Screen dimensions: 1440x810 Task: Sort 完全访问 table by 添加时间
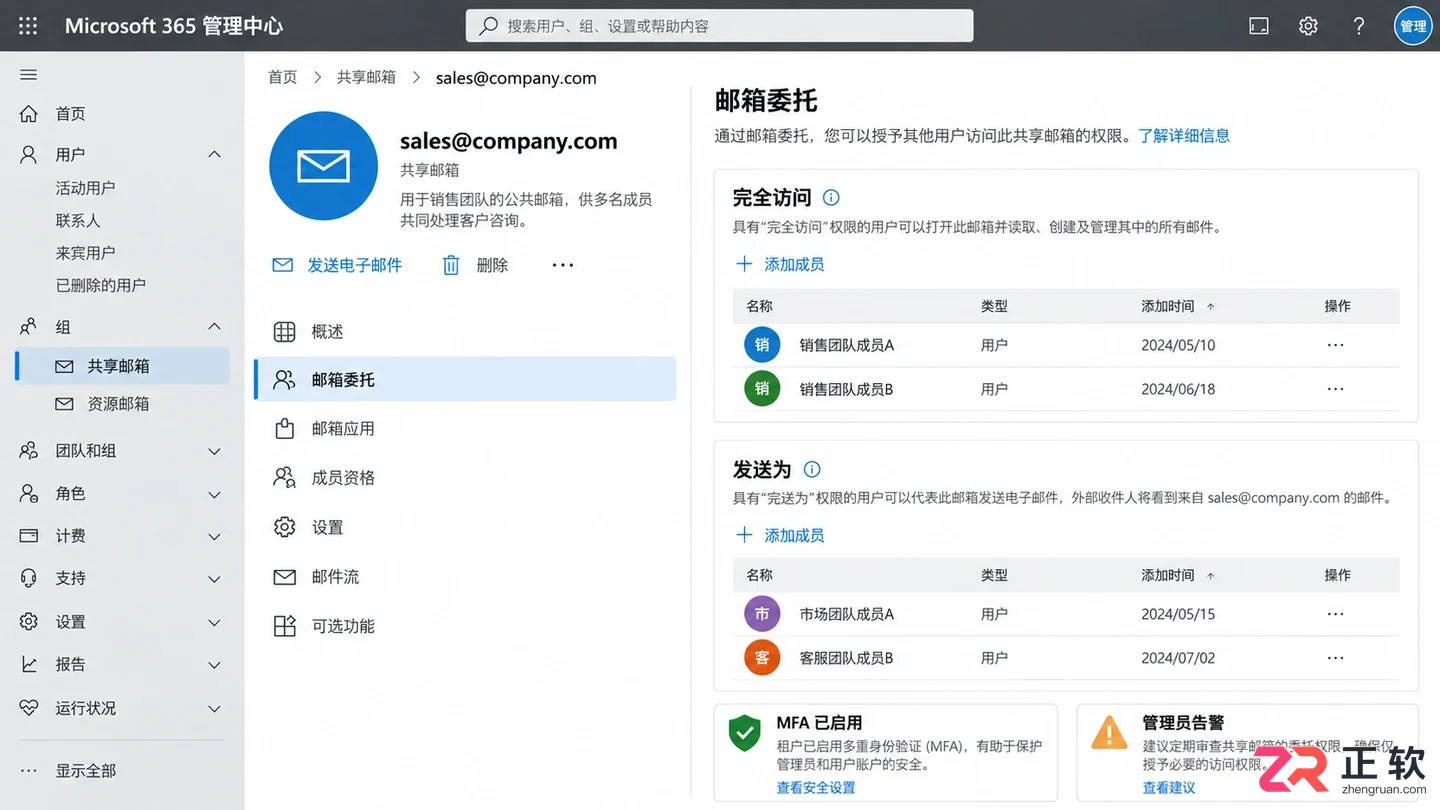[x=1178, y=306]
